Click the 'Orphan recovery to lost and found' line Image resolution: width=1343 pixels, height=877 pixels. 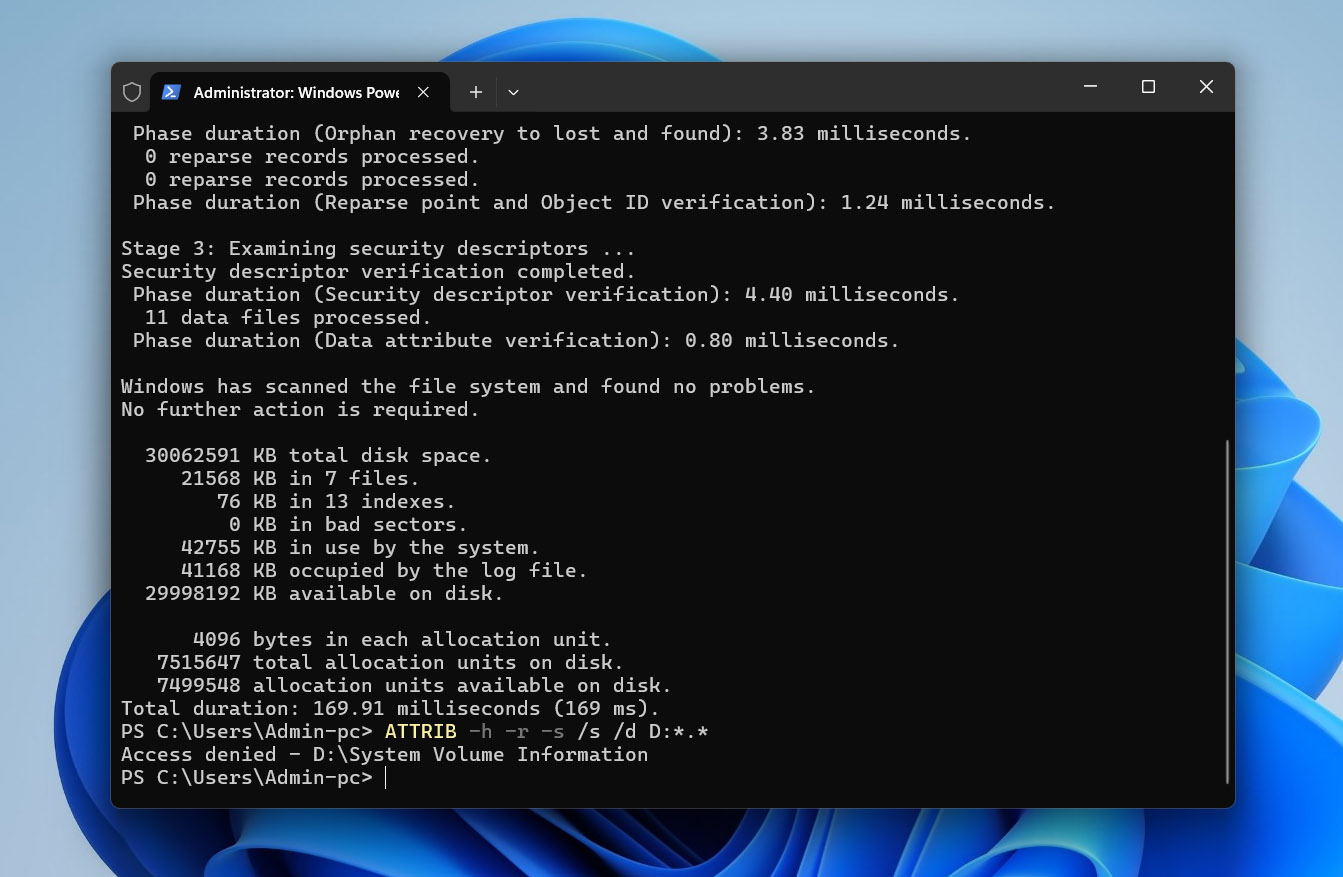click(x=552, y=133)
